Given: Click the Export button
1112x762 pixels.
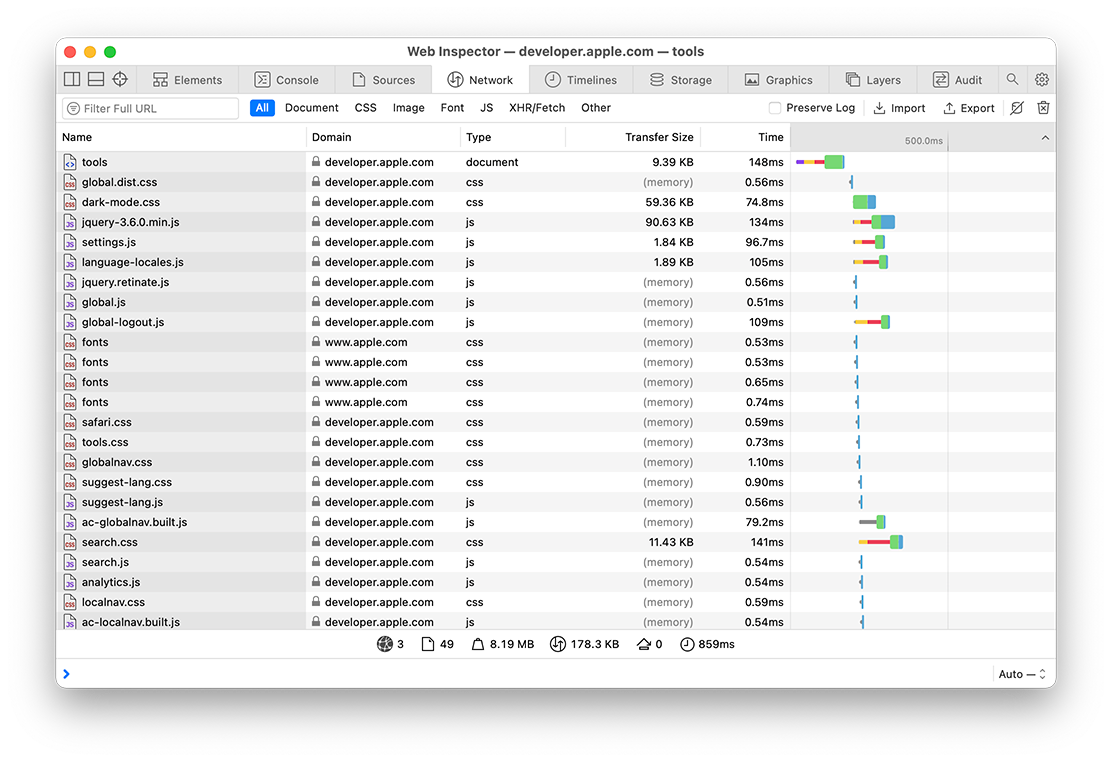Looking at the screenshot, I should [969, 108].
